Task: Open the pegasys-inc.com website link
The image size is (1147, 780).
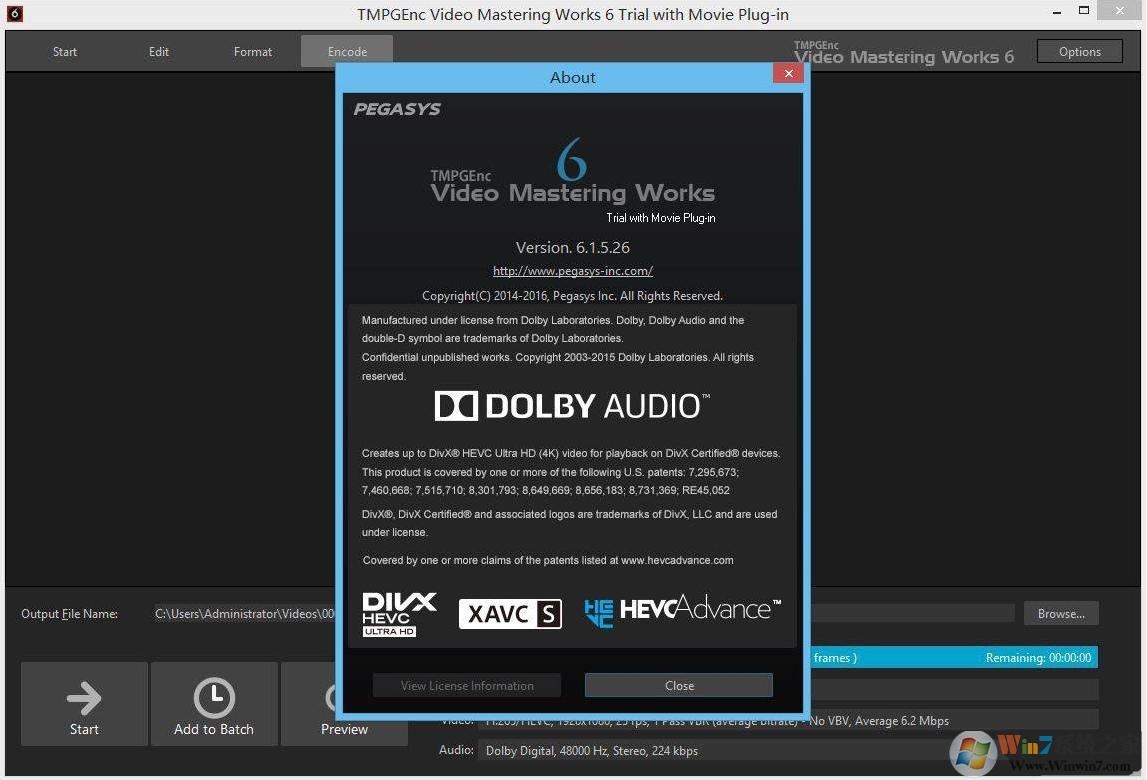Action: [573, 271]
